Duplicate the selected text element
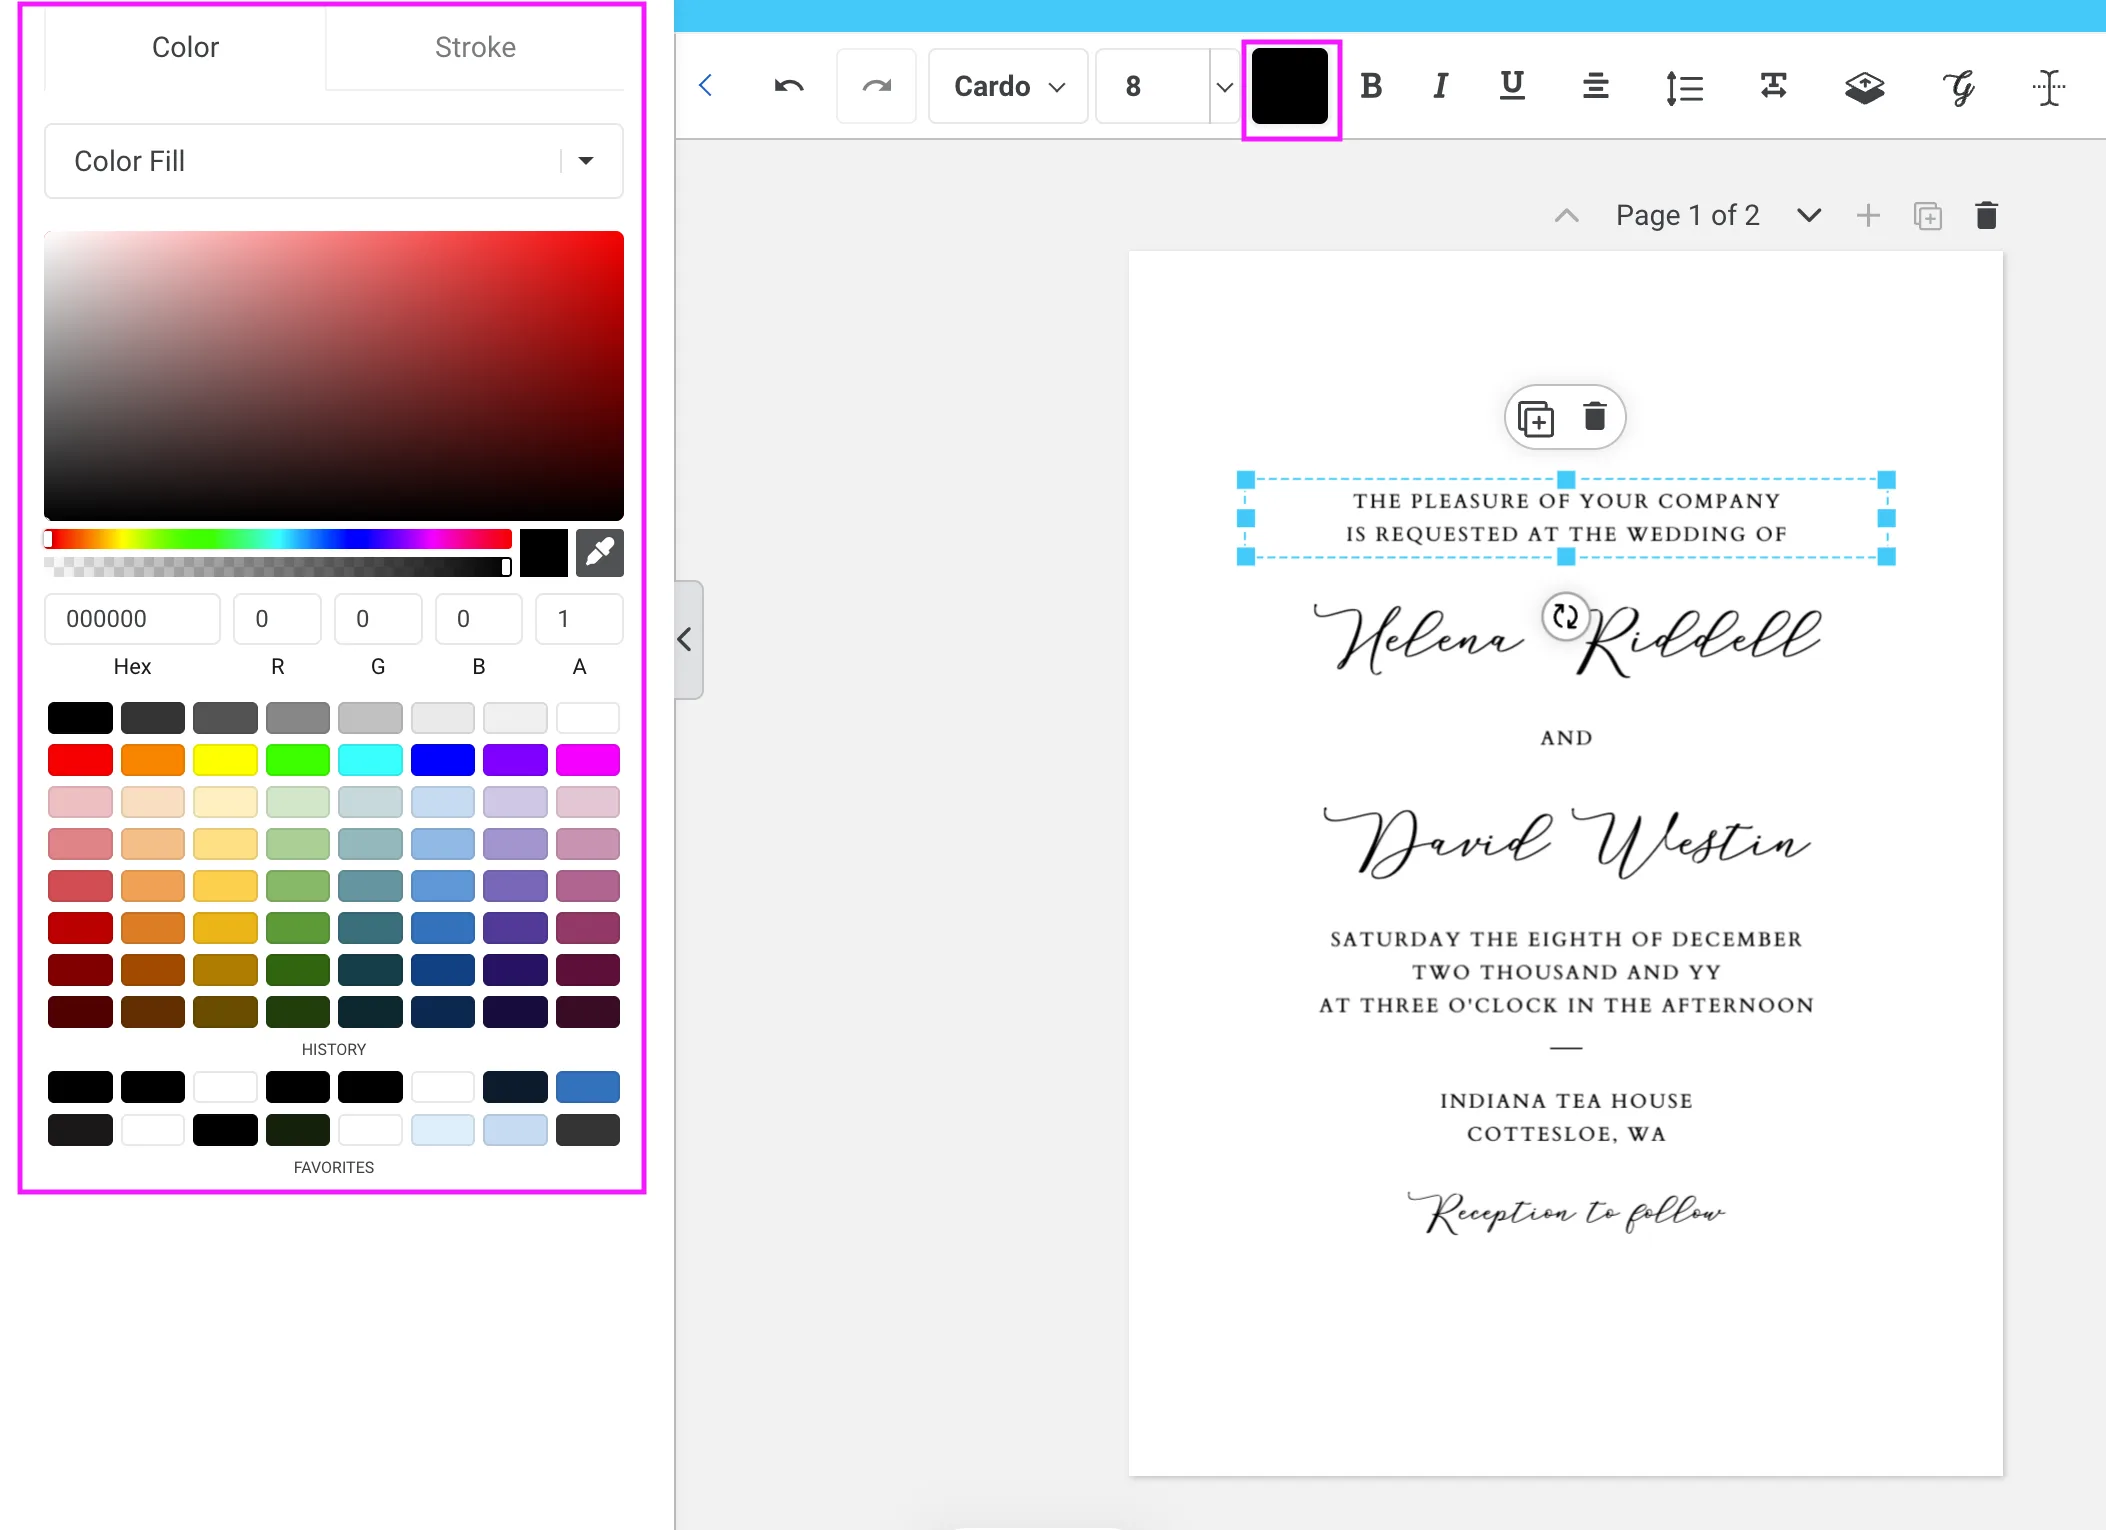 click(1535, 417)
